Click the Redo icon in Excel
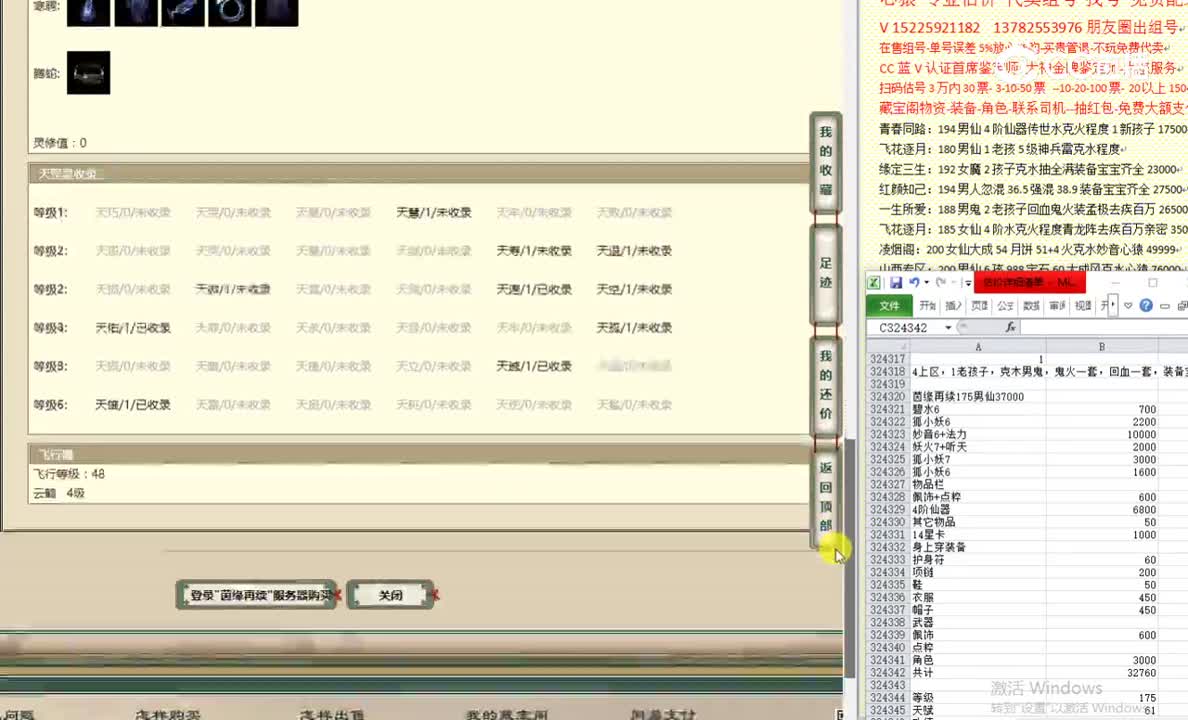1188x720 pixels. (x=941, y=283)
